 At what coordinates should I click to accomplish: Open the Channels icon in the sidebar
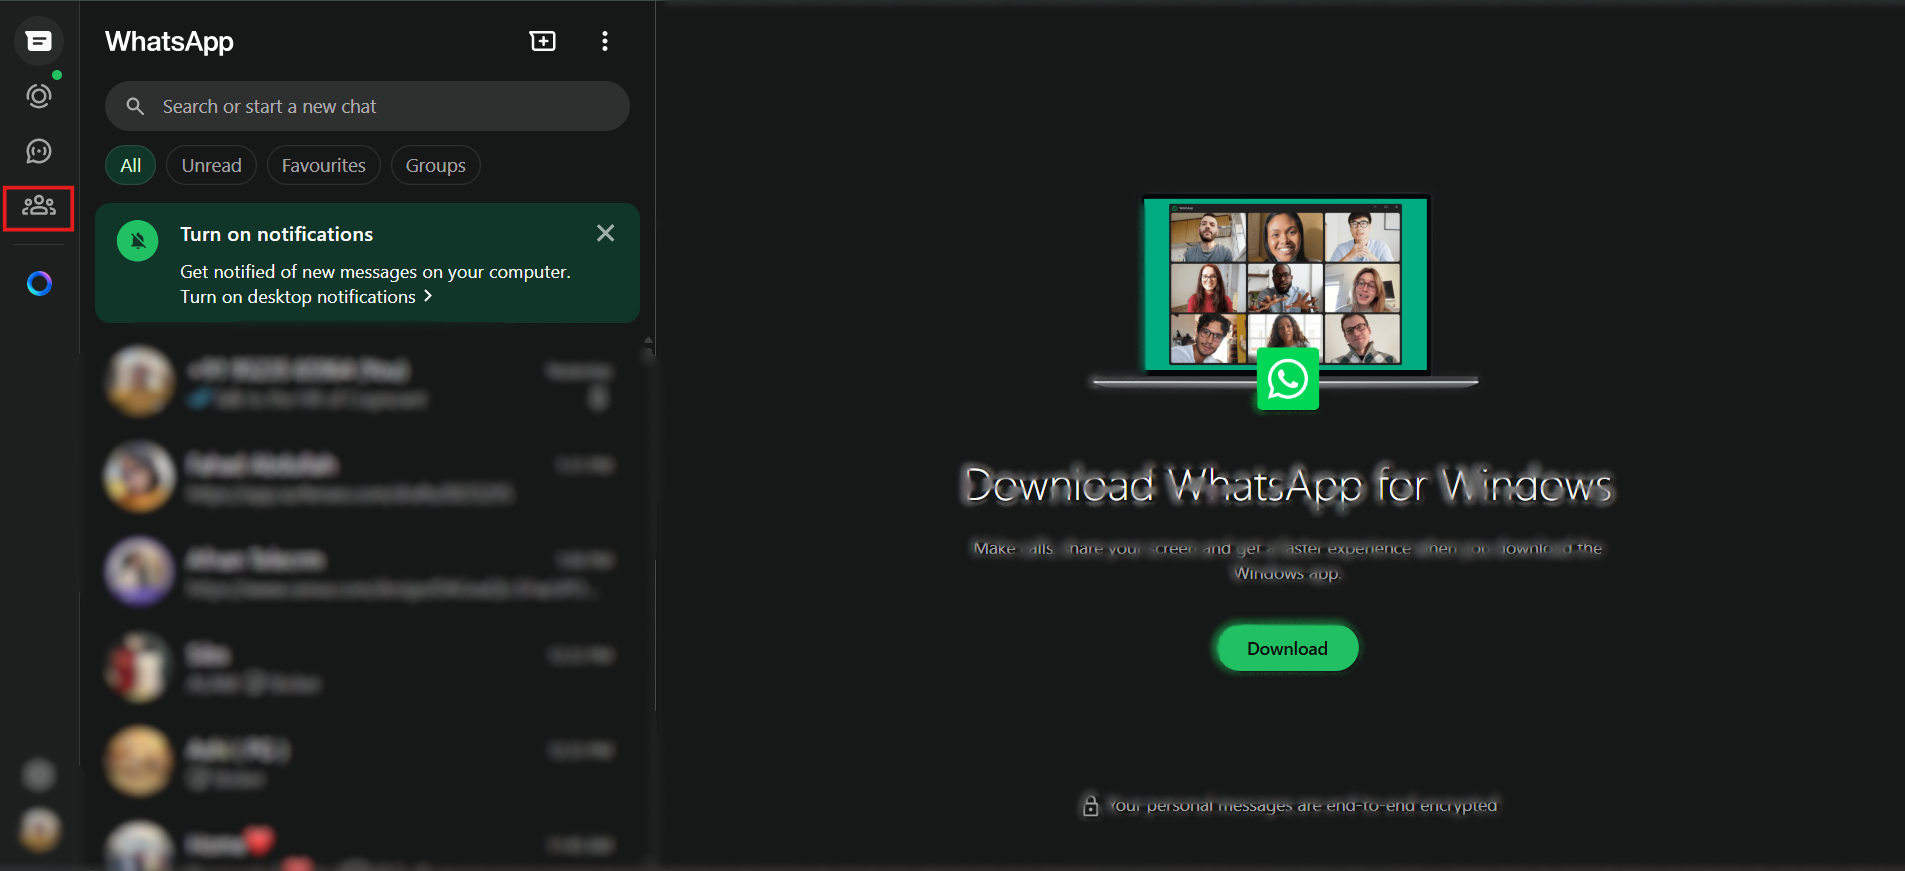pos(39,151)
